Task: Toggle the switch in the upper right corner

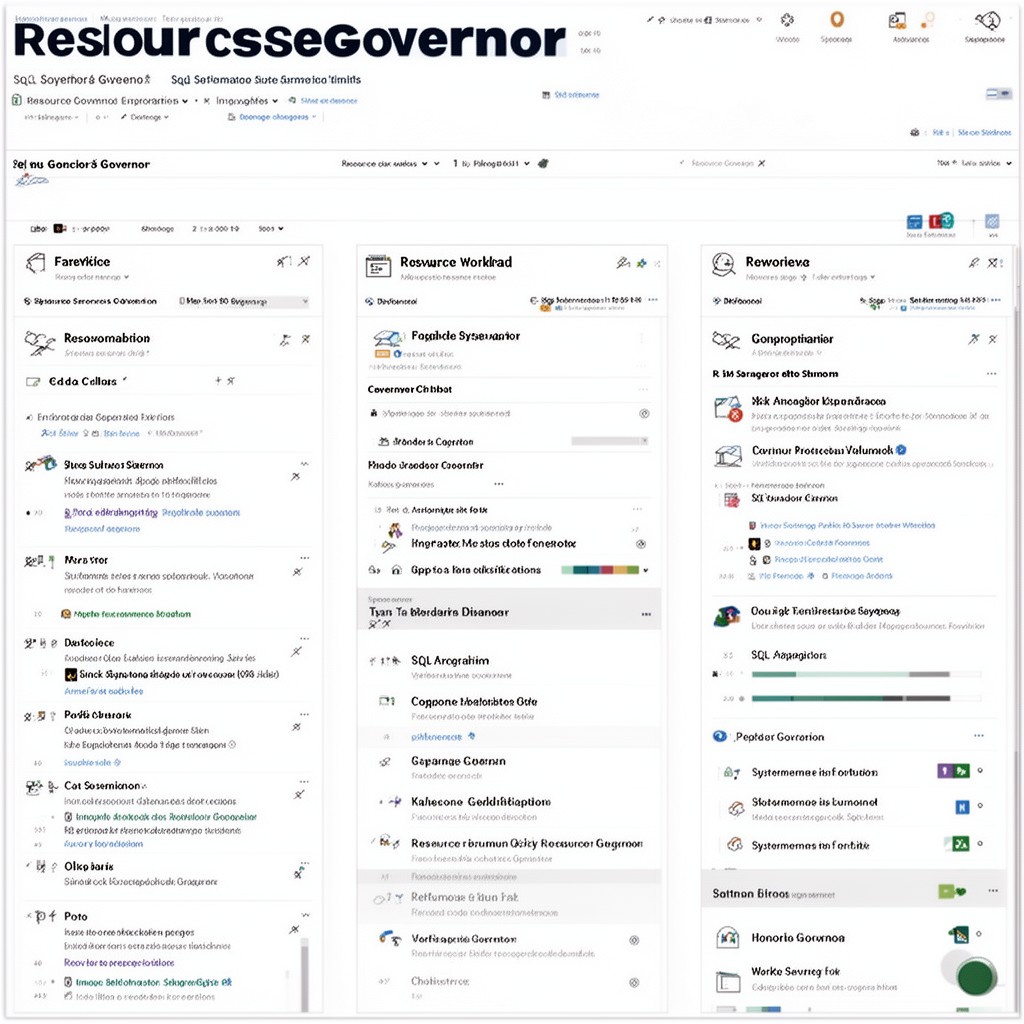Action: pyautogui.click(x=999, y=94)
